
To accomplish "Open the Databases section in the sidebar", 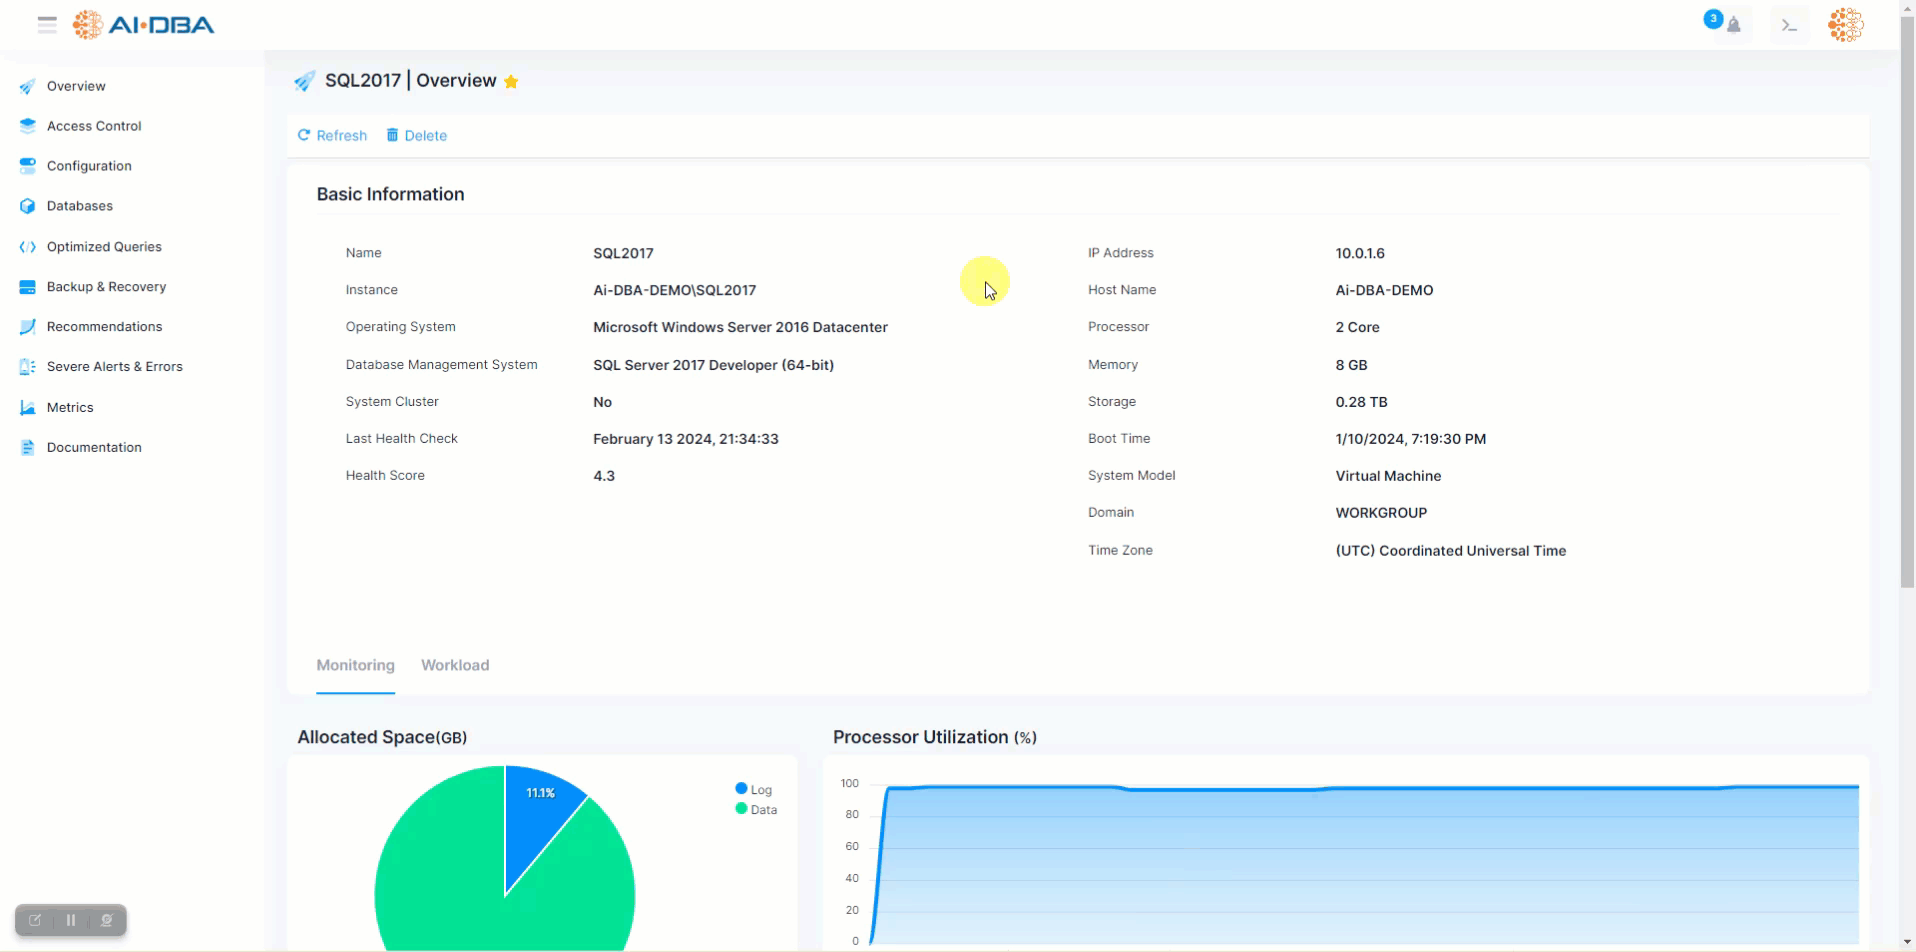I will (80, 206).
